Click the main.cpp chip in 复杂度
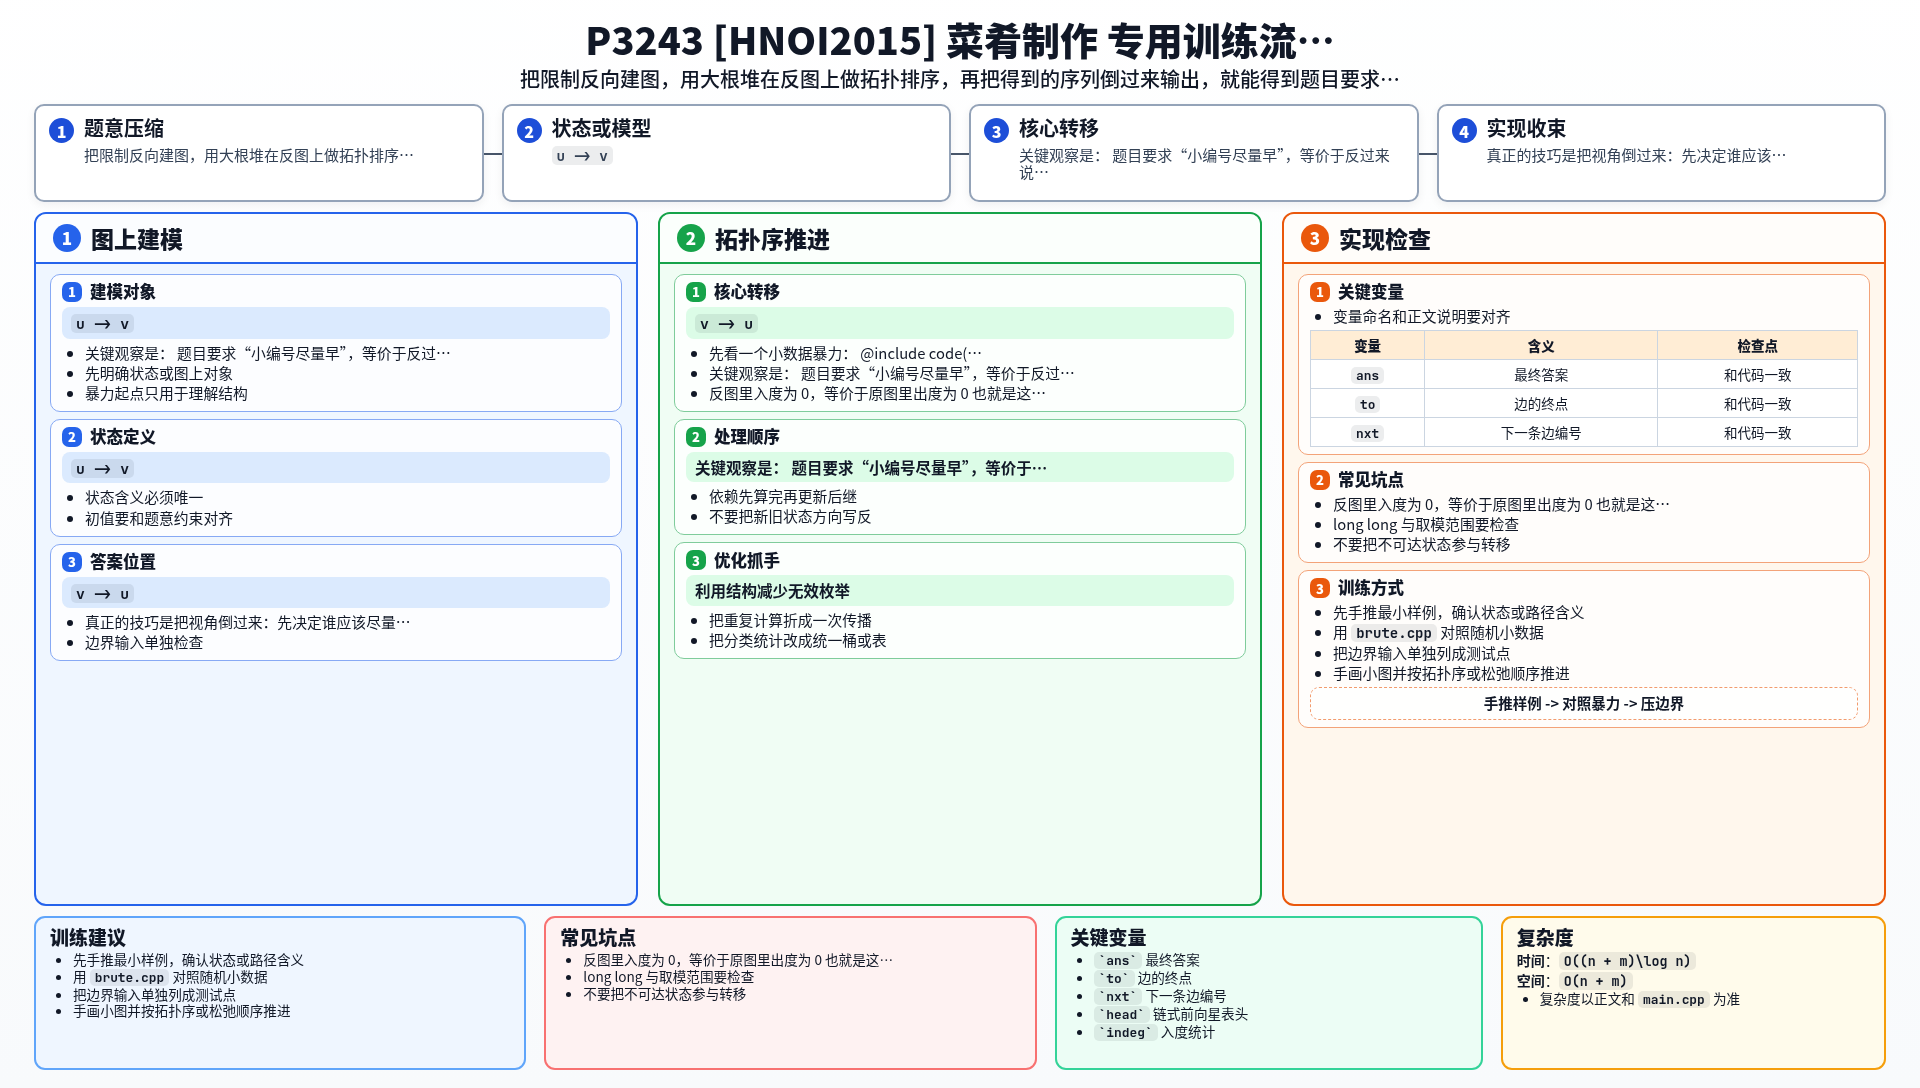Screen dimensions: 1920x1088 point(1673,1000)
